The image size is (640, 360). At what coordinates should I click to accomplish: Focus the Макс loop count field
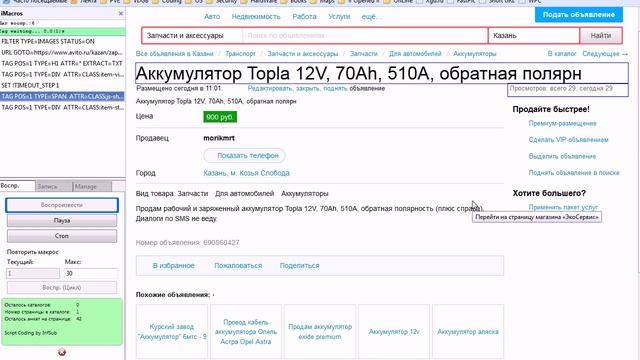tap(91, 273)
